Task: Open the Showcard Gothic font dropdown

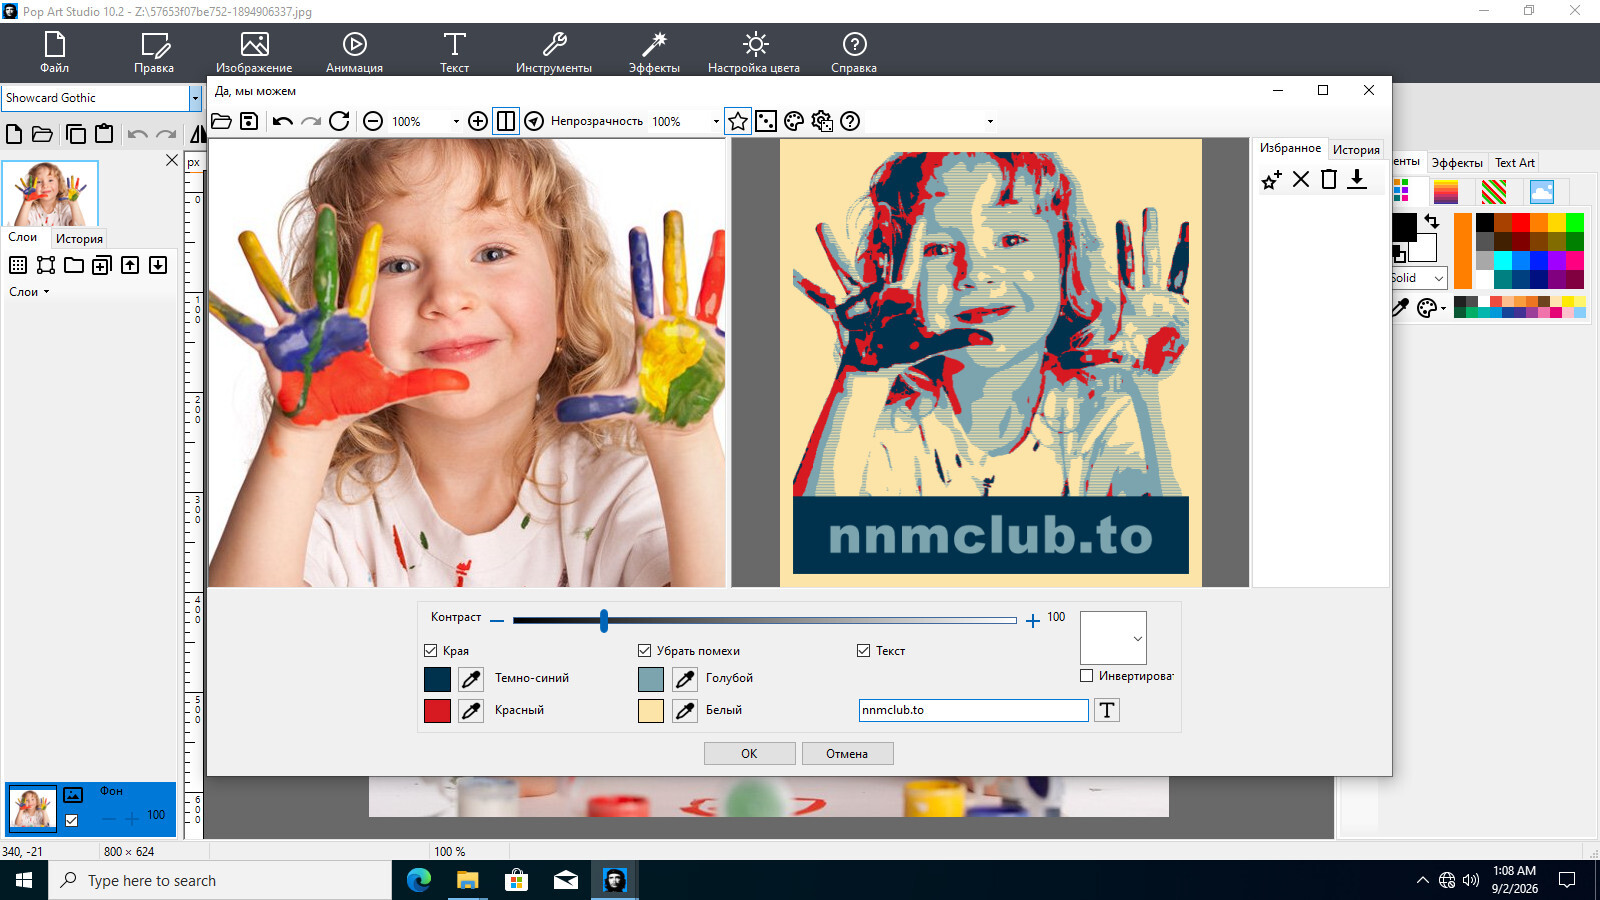Action: click(x=195, y=98)
